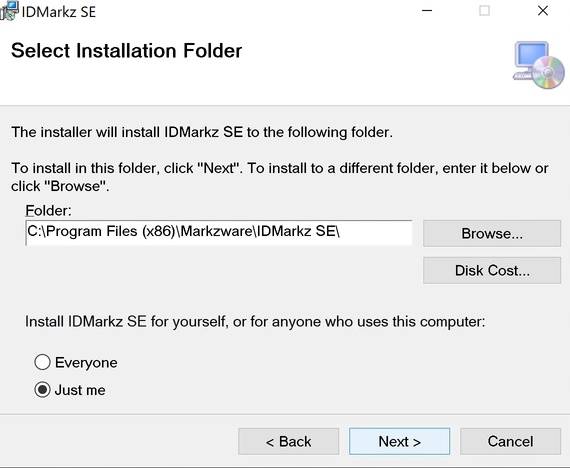Open the Disk Cost dialog
The height and width of the screenshot is (468, 570).
pyautogui.click(x=492, y=270)
